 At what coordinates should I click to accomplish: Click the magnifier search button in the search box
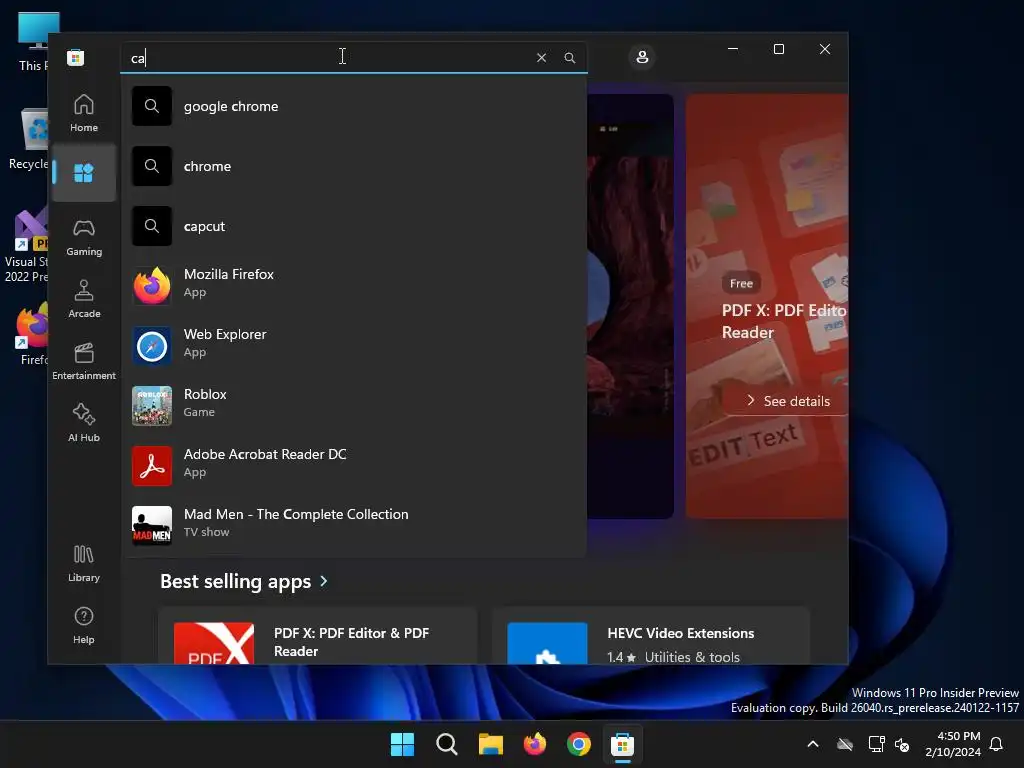click(x=569, y=57)
